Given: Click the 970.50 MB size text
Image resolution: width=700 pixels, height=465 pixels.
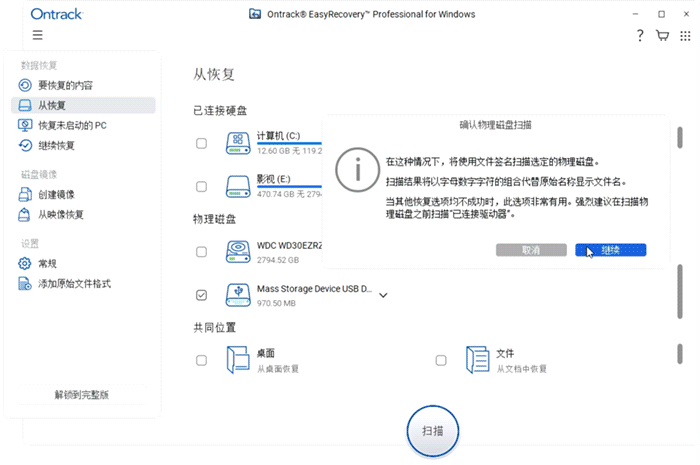Looking at the screenshot, I should coord(276,303).
